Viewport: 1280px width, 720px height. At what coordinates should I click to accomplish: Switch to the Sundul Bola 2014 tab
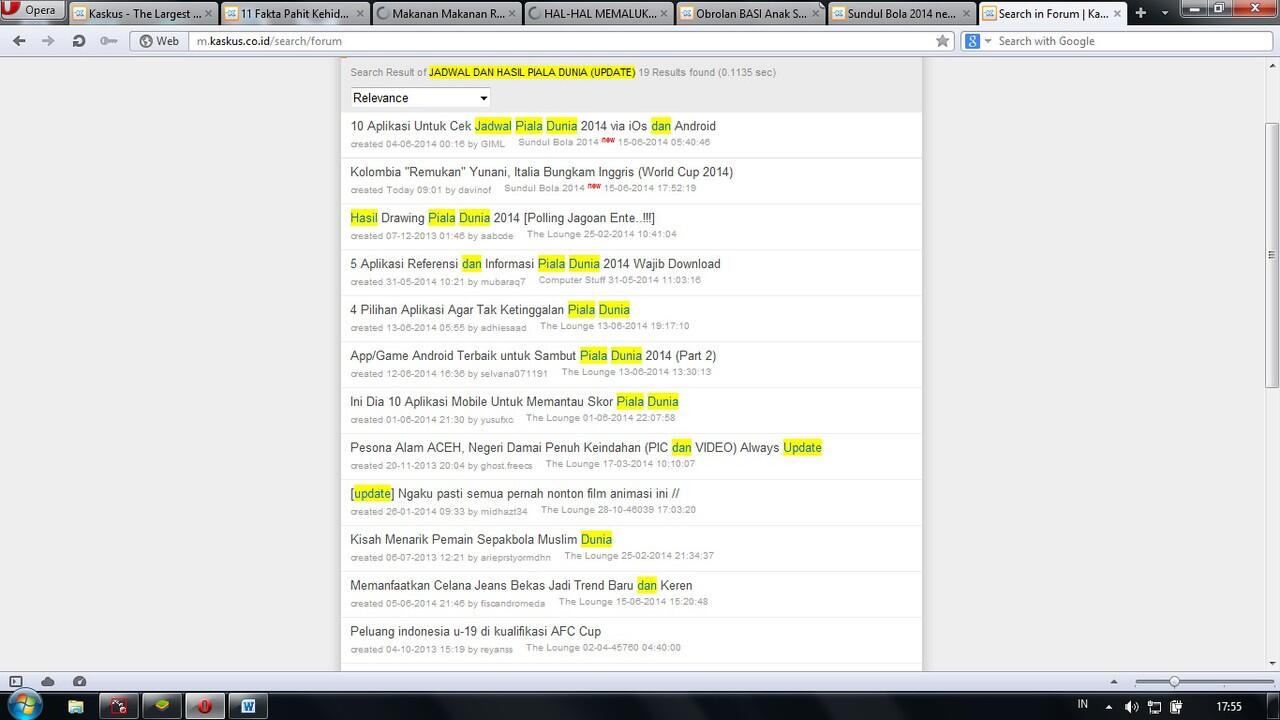click(903, 14)
